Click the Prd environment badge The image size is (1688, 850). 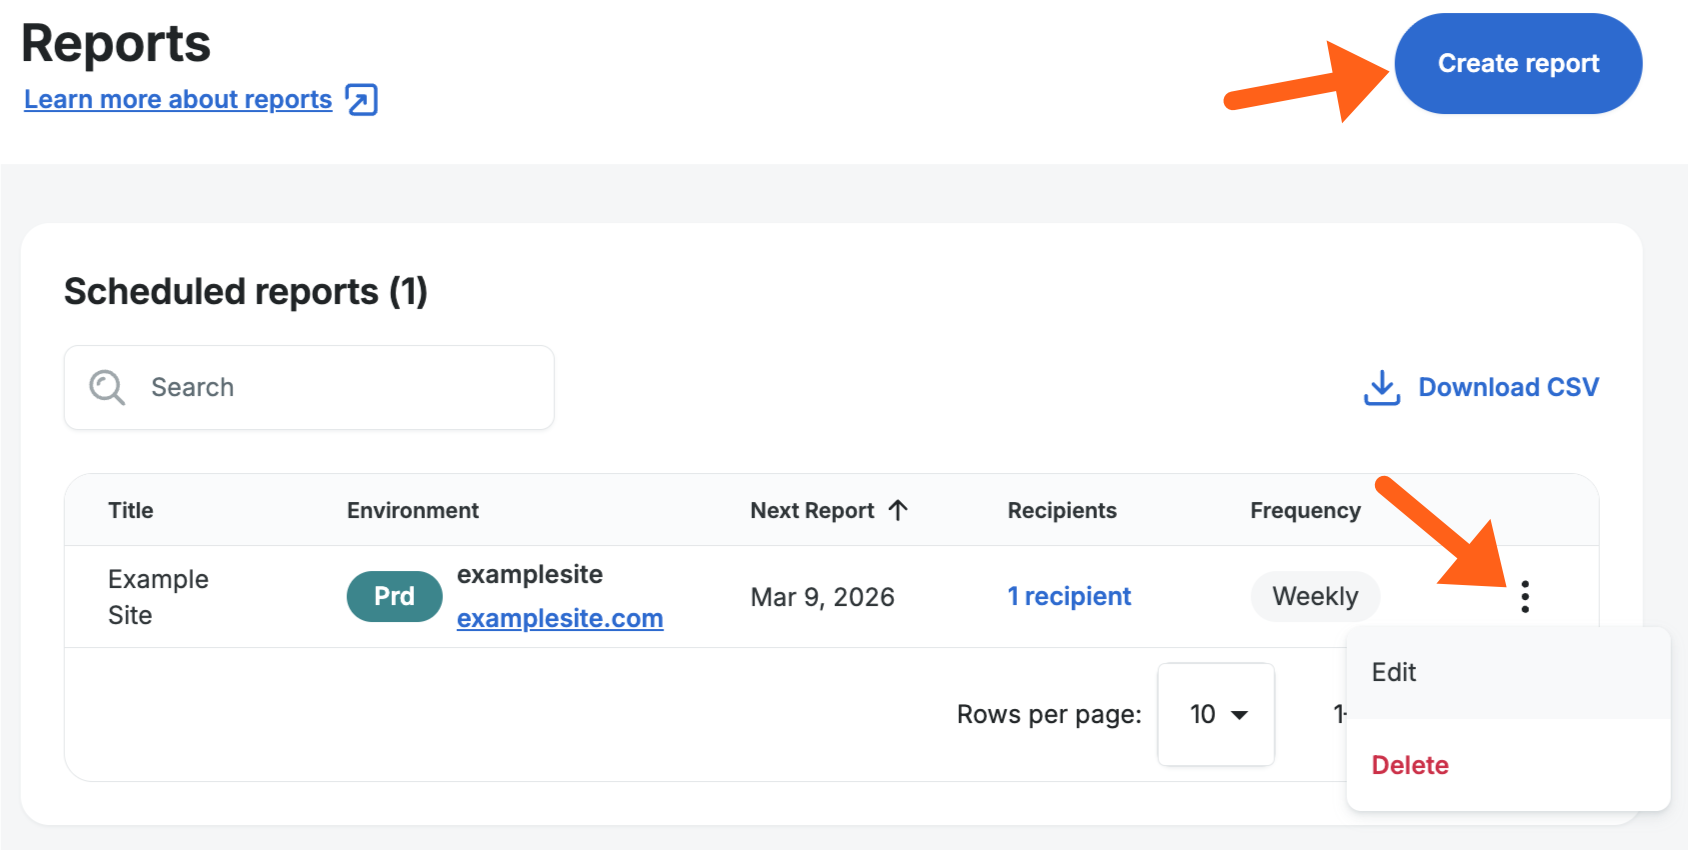pos(394,597)
